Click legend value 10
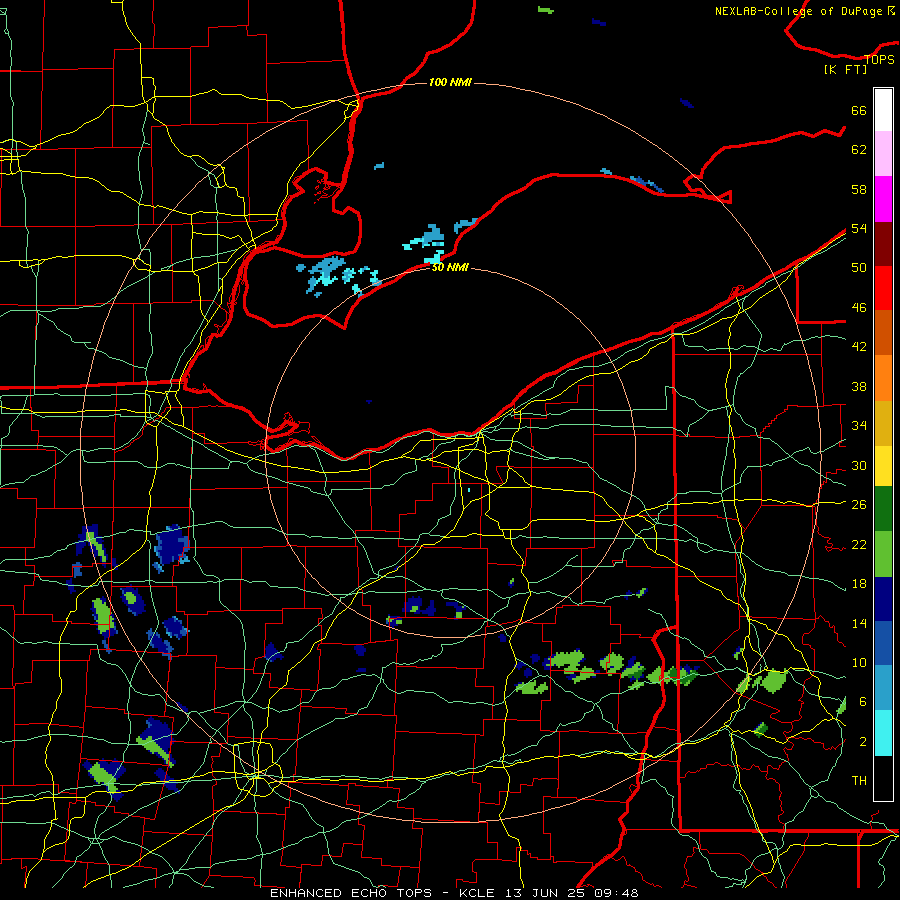 pos(859,662)
